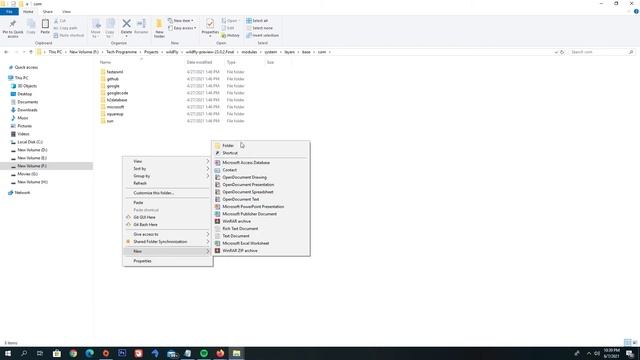Click wildfly in breadcrumb path
Viewport: 640px width, 360px height.
[x=172, y=52]
